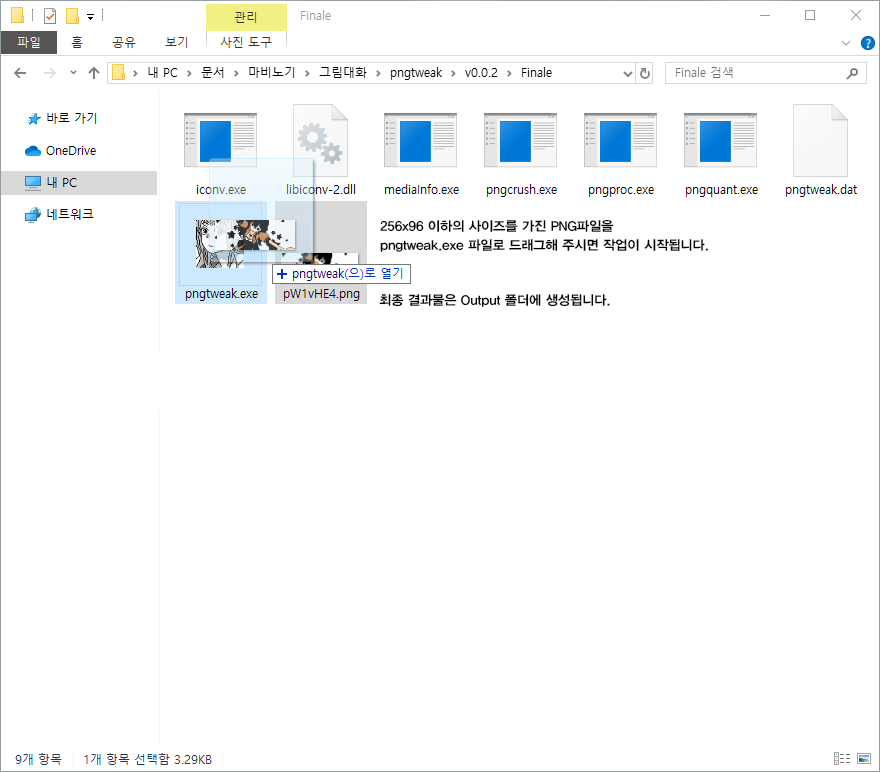Select the pngproc.exe file icon
The image size is (880, 772).
coord(620,140)
